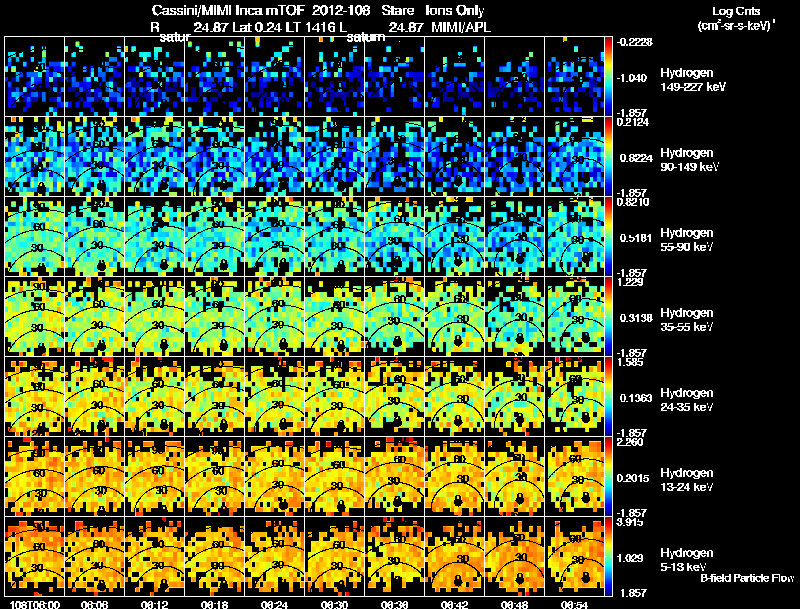This screenshot has width=800, height=609.
Task: Click the "0.5181" colorbar midpoint value
Action: [636, 238]
